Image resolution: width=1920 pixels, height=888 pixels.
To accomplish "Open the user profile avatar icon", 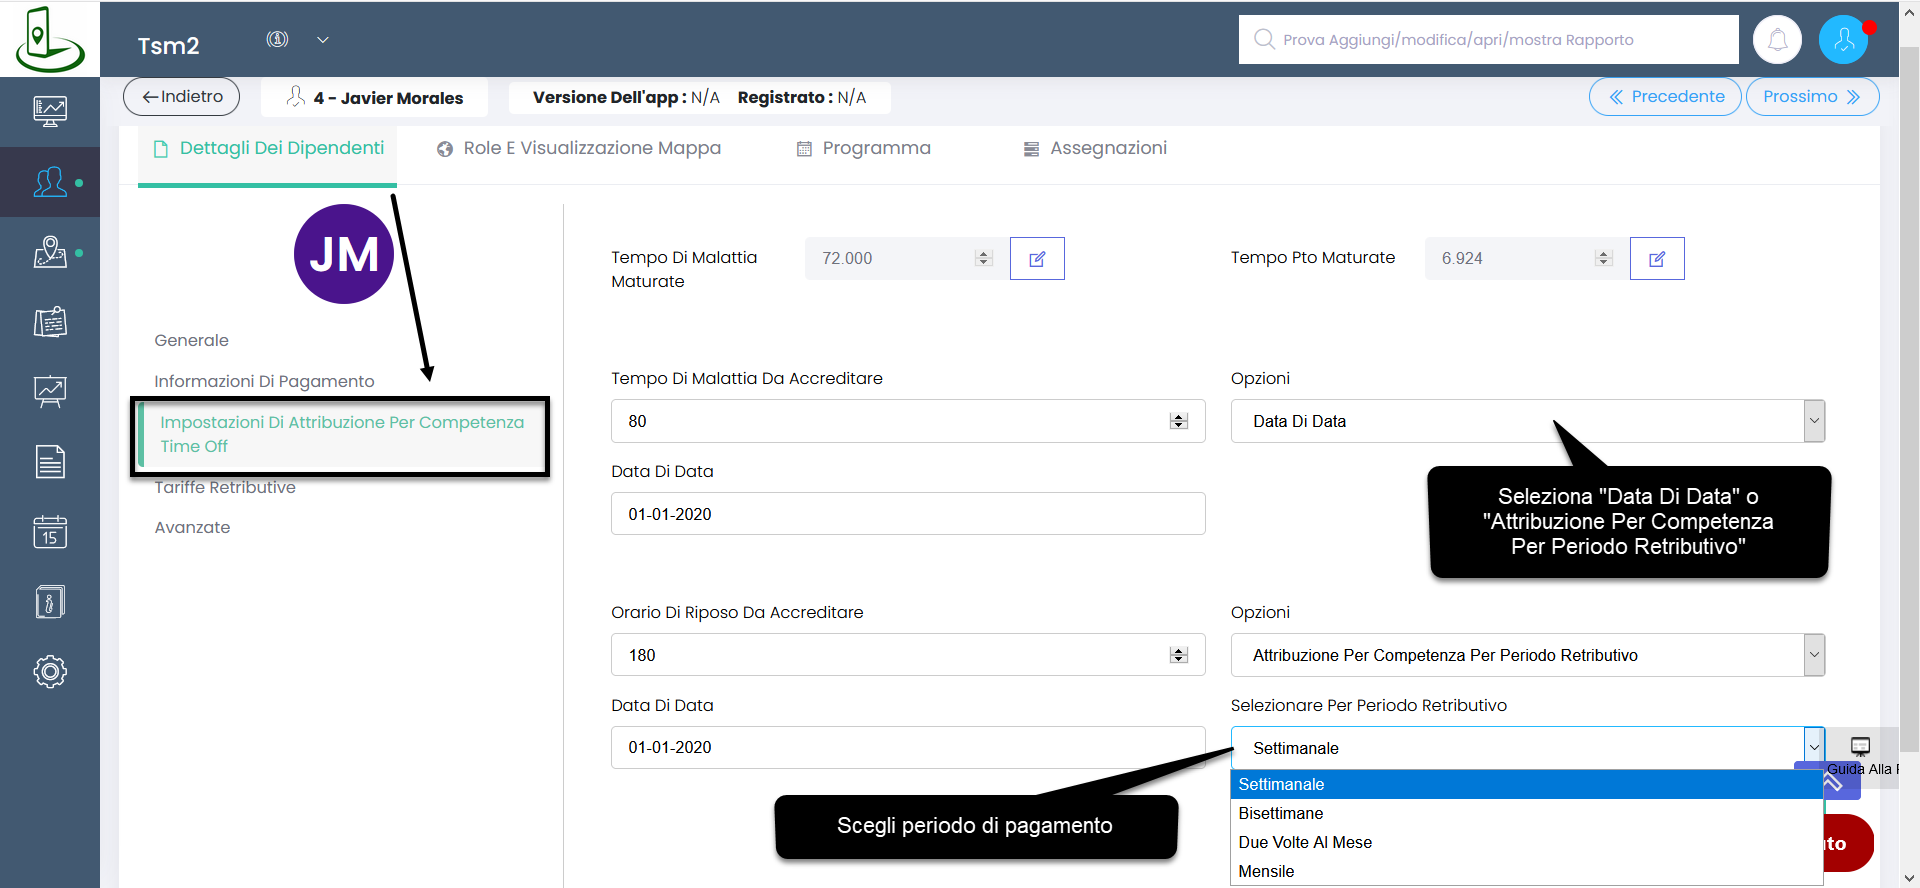I will (x=1843, y=40).
